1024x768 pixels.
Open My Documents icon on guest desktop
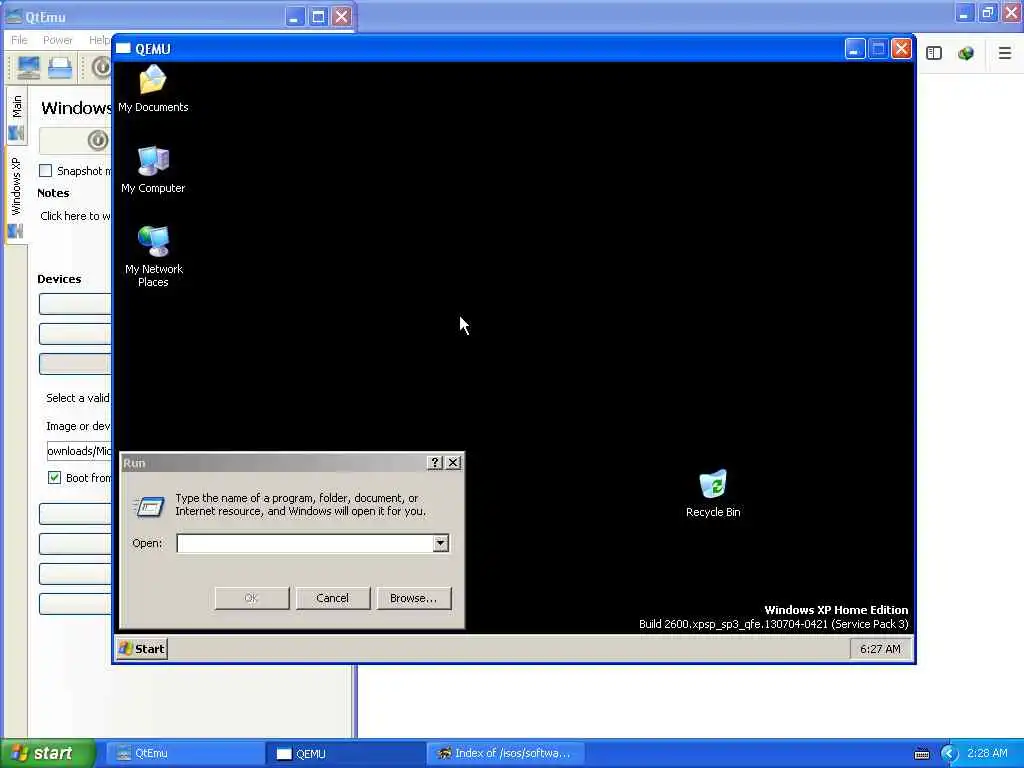coord(153,89)
